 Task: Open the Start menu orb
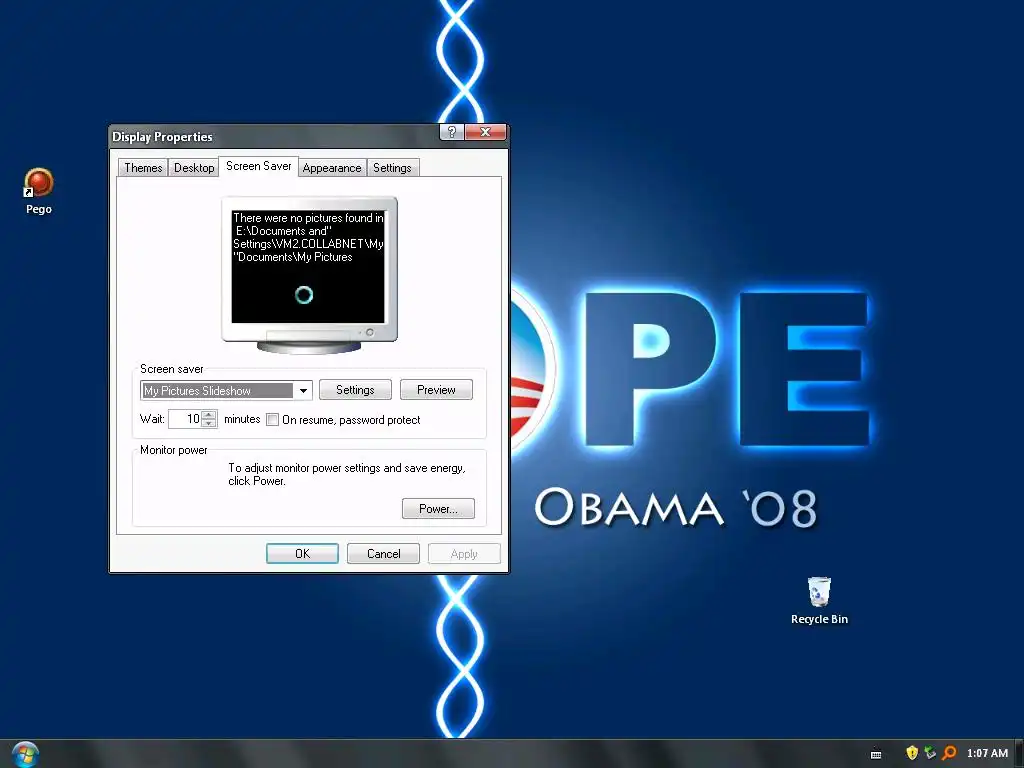(x=25, y=754)
